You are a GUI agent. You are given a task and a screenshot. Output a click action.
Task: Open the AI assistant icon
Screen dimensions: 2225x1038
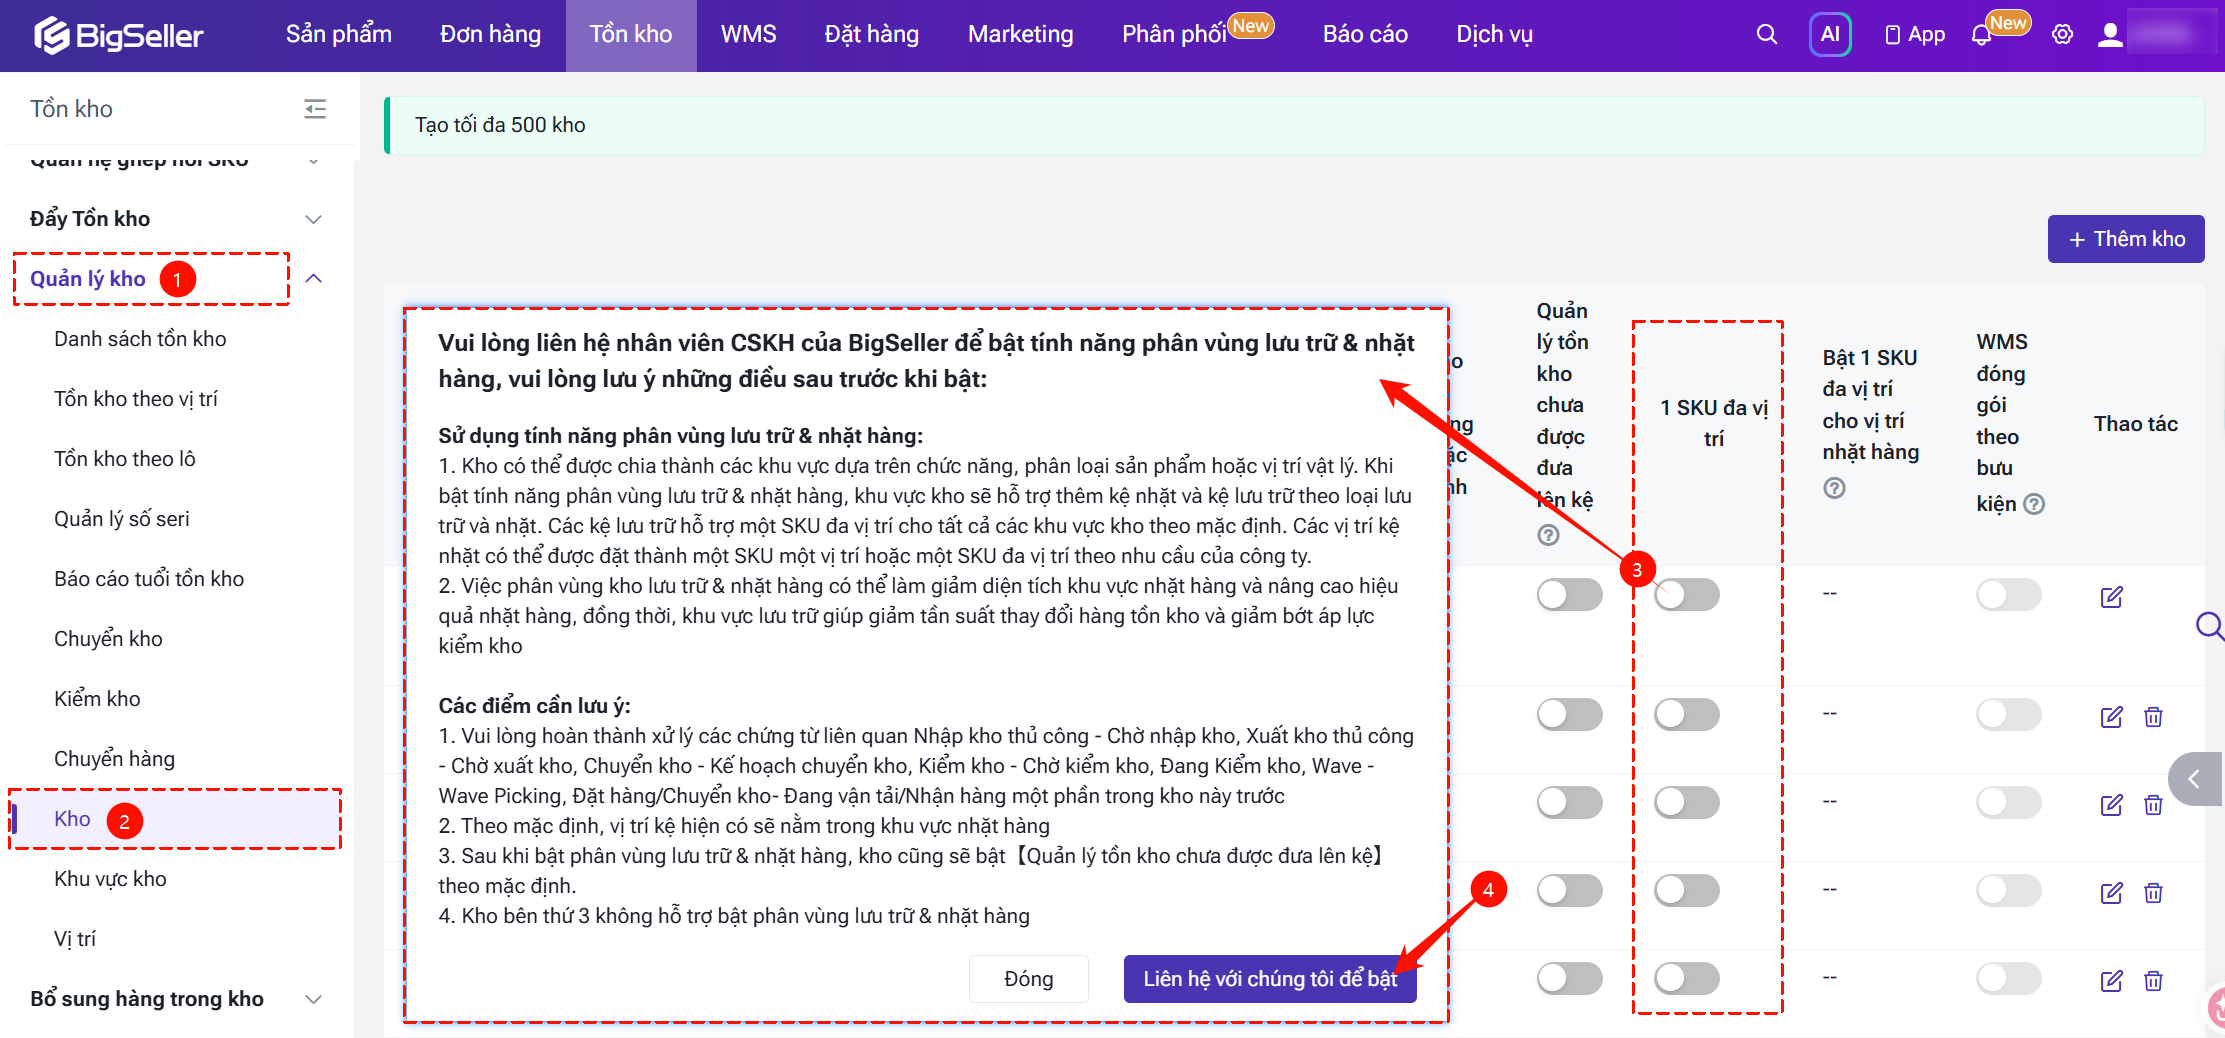(1830, 35)
